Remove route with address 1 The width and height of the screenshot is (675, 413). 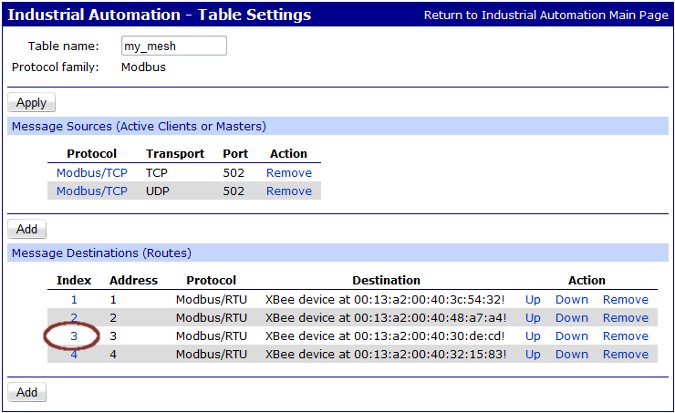click(x=625, y=300)
